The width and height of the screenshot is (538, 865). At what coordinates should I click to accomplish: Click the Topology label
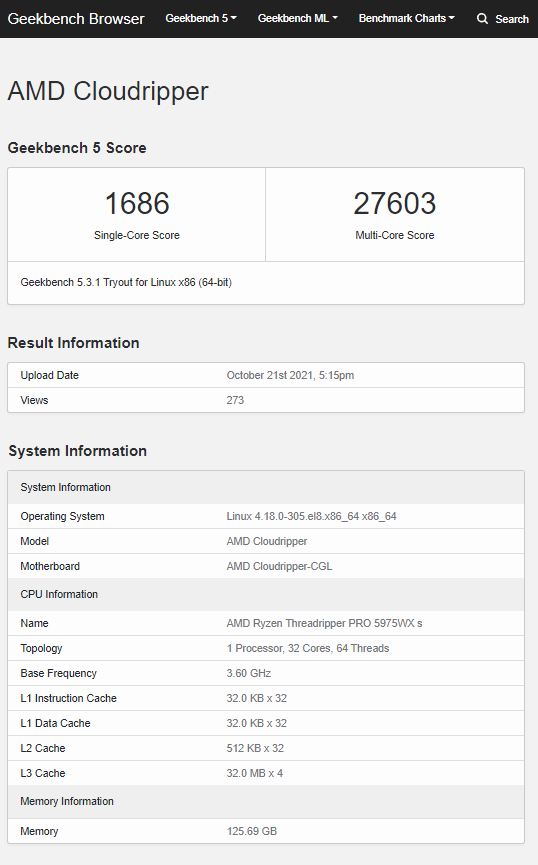point(41,648)
